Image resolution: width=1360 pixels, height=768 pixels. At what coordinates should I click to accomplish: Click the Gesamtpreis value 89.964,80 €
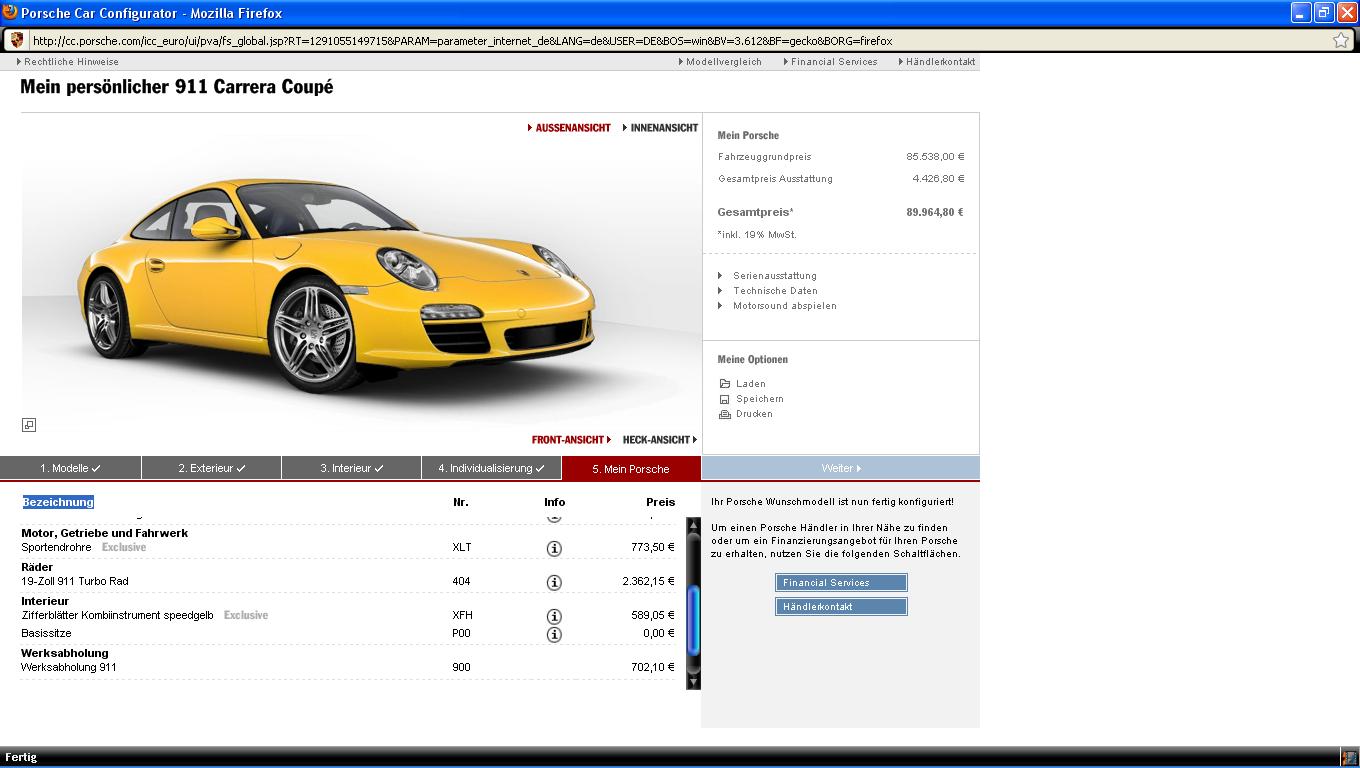point(935,212)
